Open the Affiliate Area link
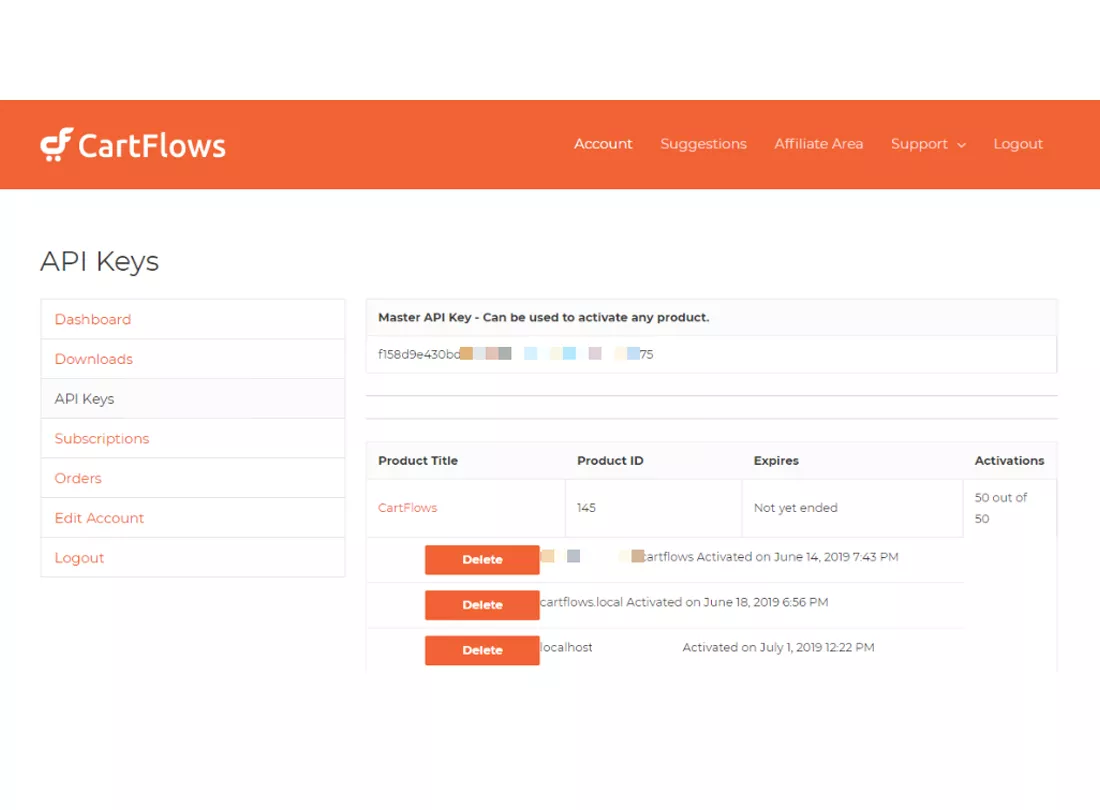This screenshot has height=810, width=1100. [818, 144]
